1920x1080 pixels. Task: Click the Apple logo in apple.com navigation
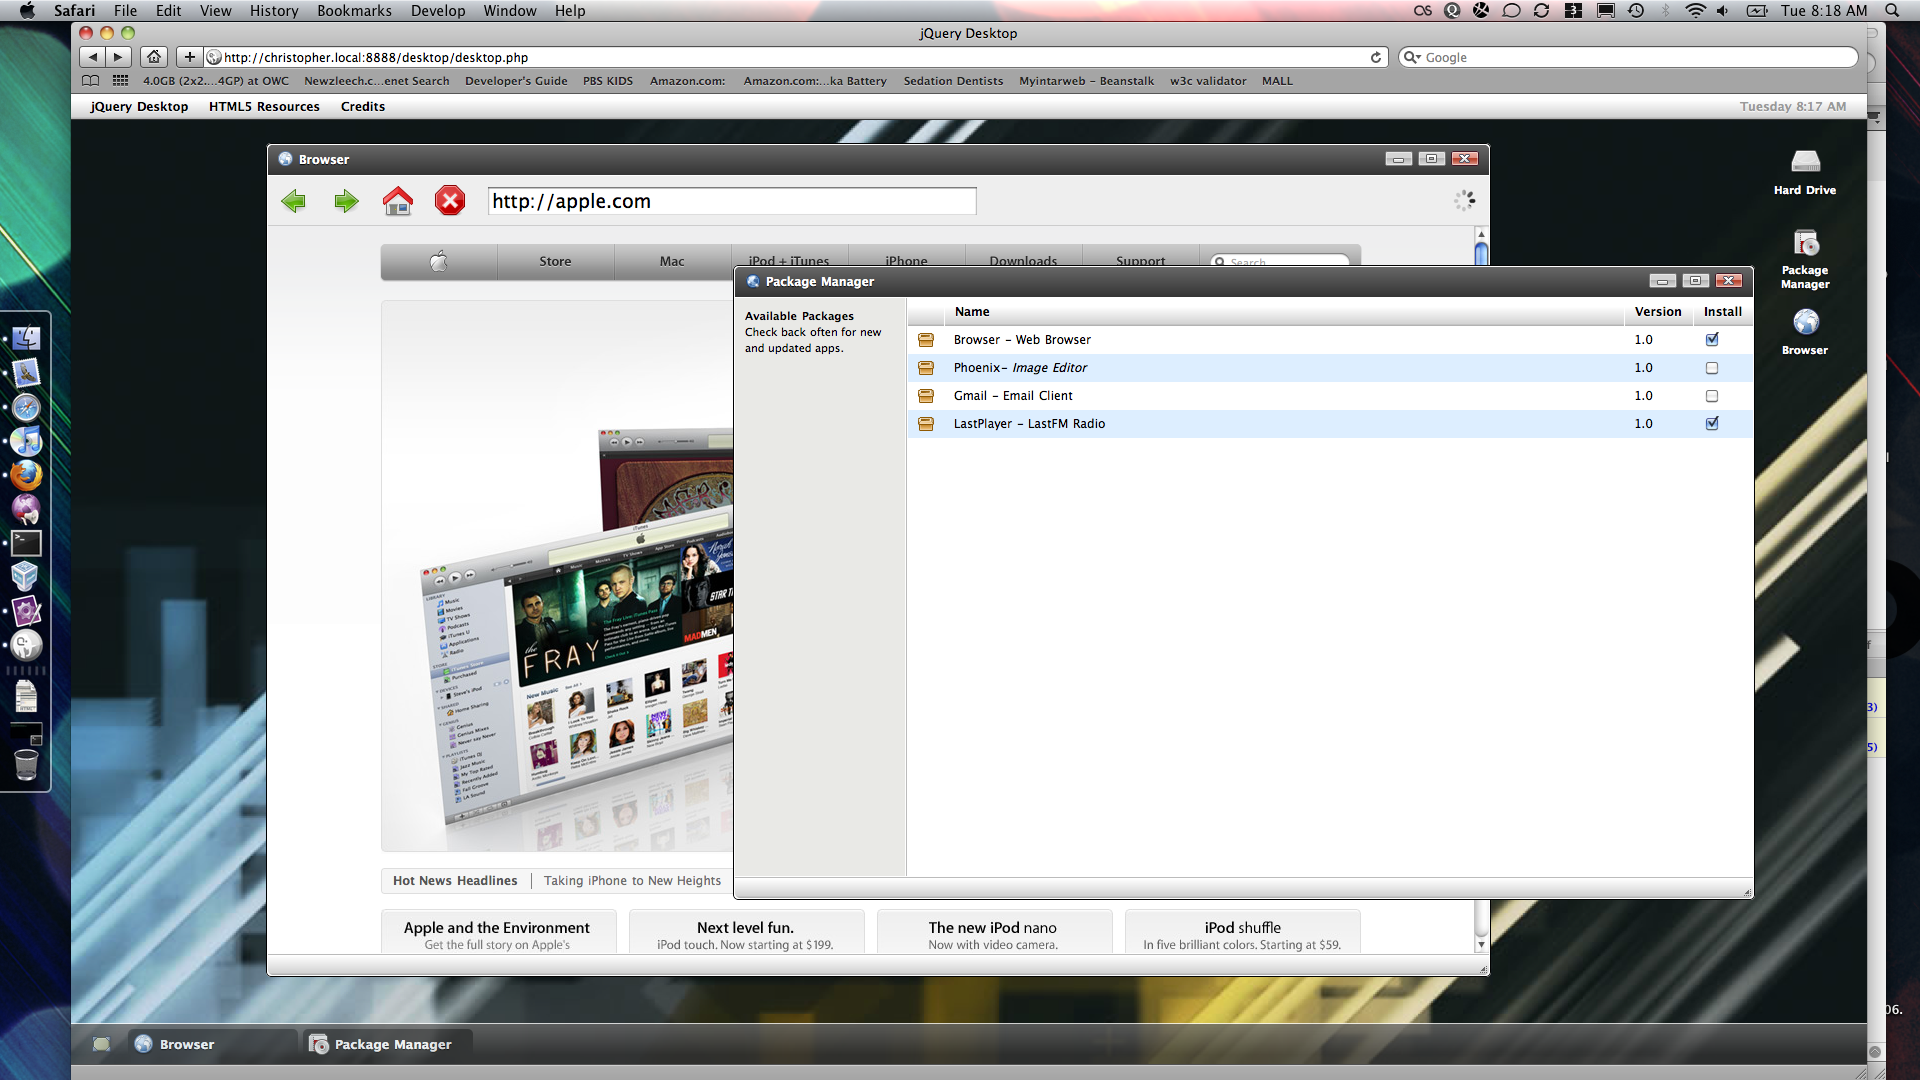438,261
